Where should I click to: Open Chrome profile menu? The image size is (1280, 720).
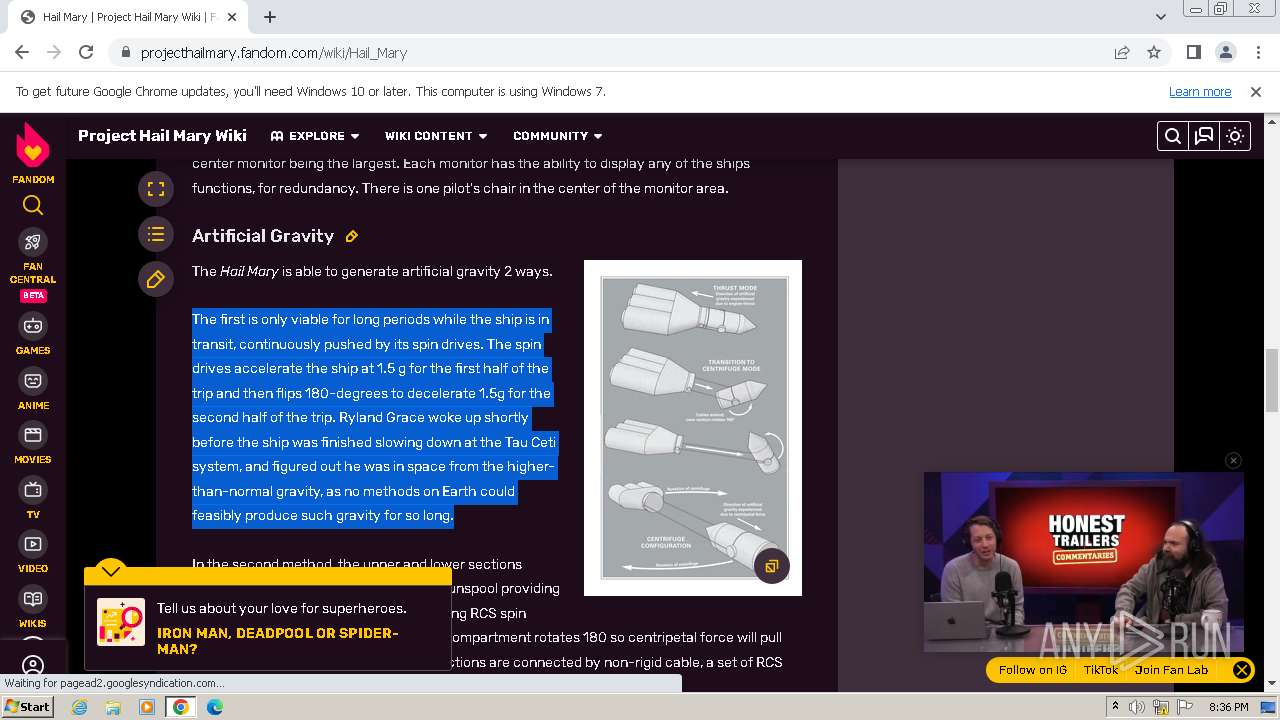click(1225, 52)
